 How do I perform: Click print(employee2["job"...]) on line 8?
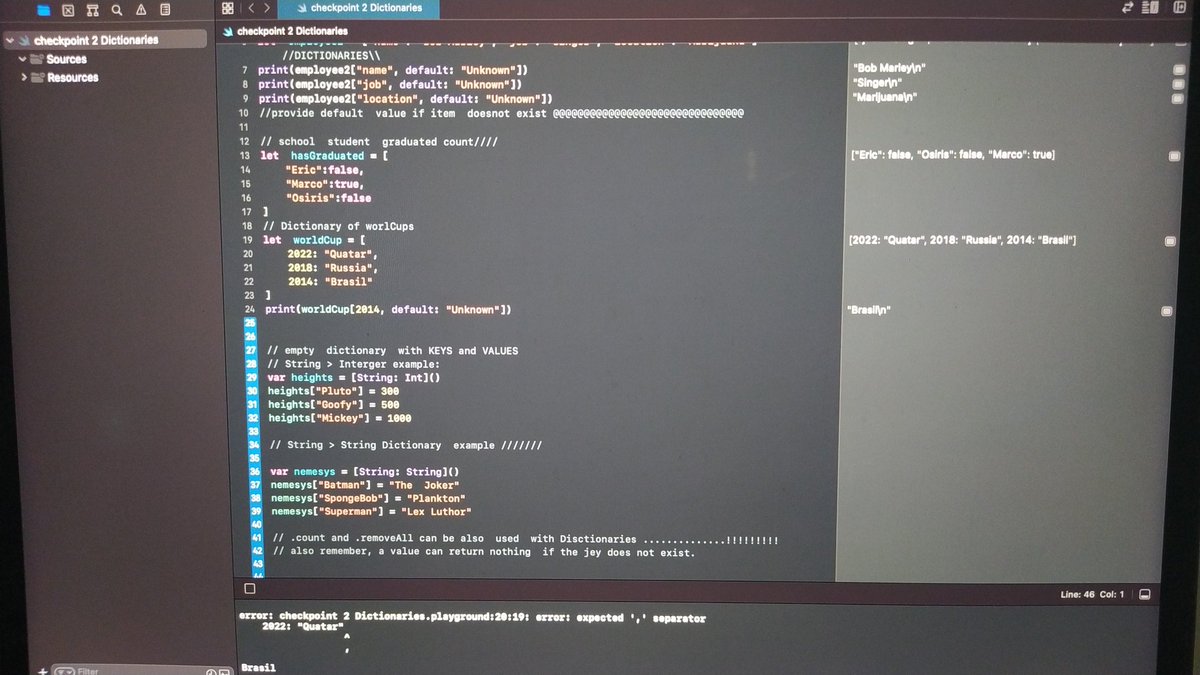click(x=389, y=85)
